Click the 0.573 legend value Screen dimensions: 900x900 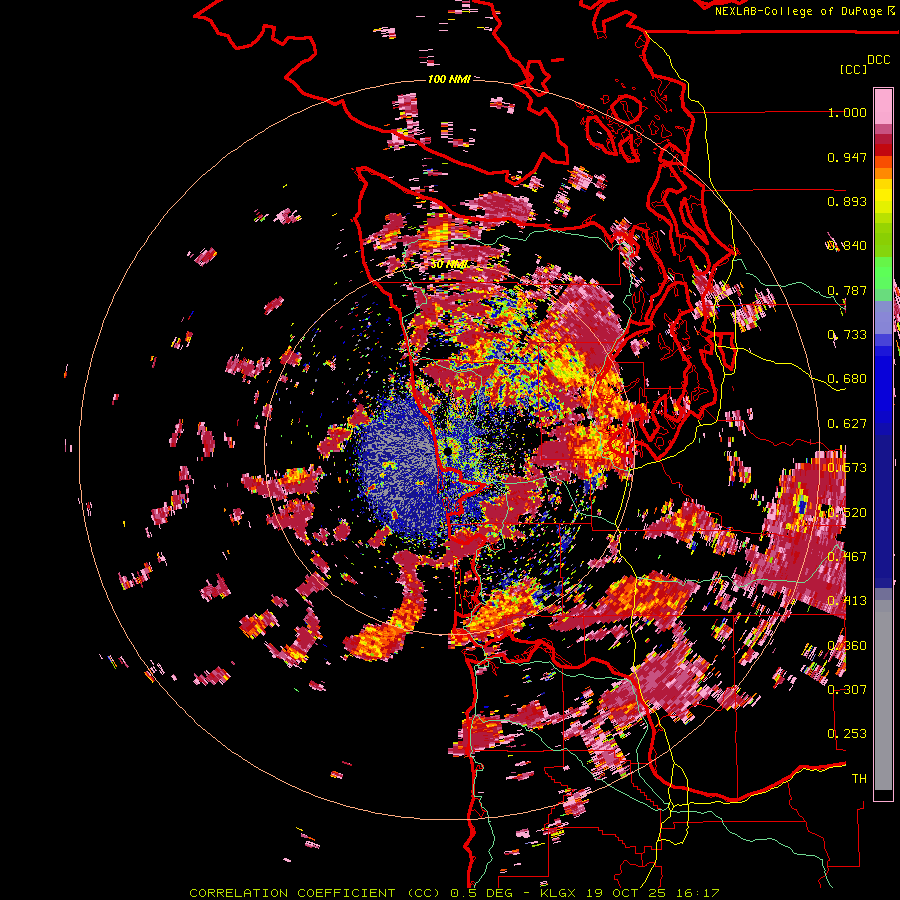pos(847,468)
